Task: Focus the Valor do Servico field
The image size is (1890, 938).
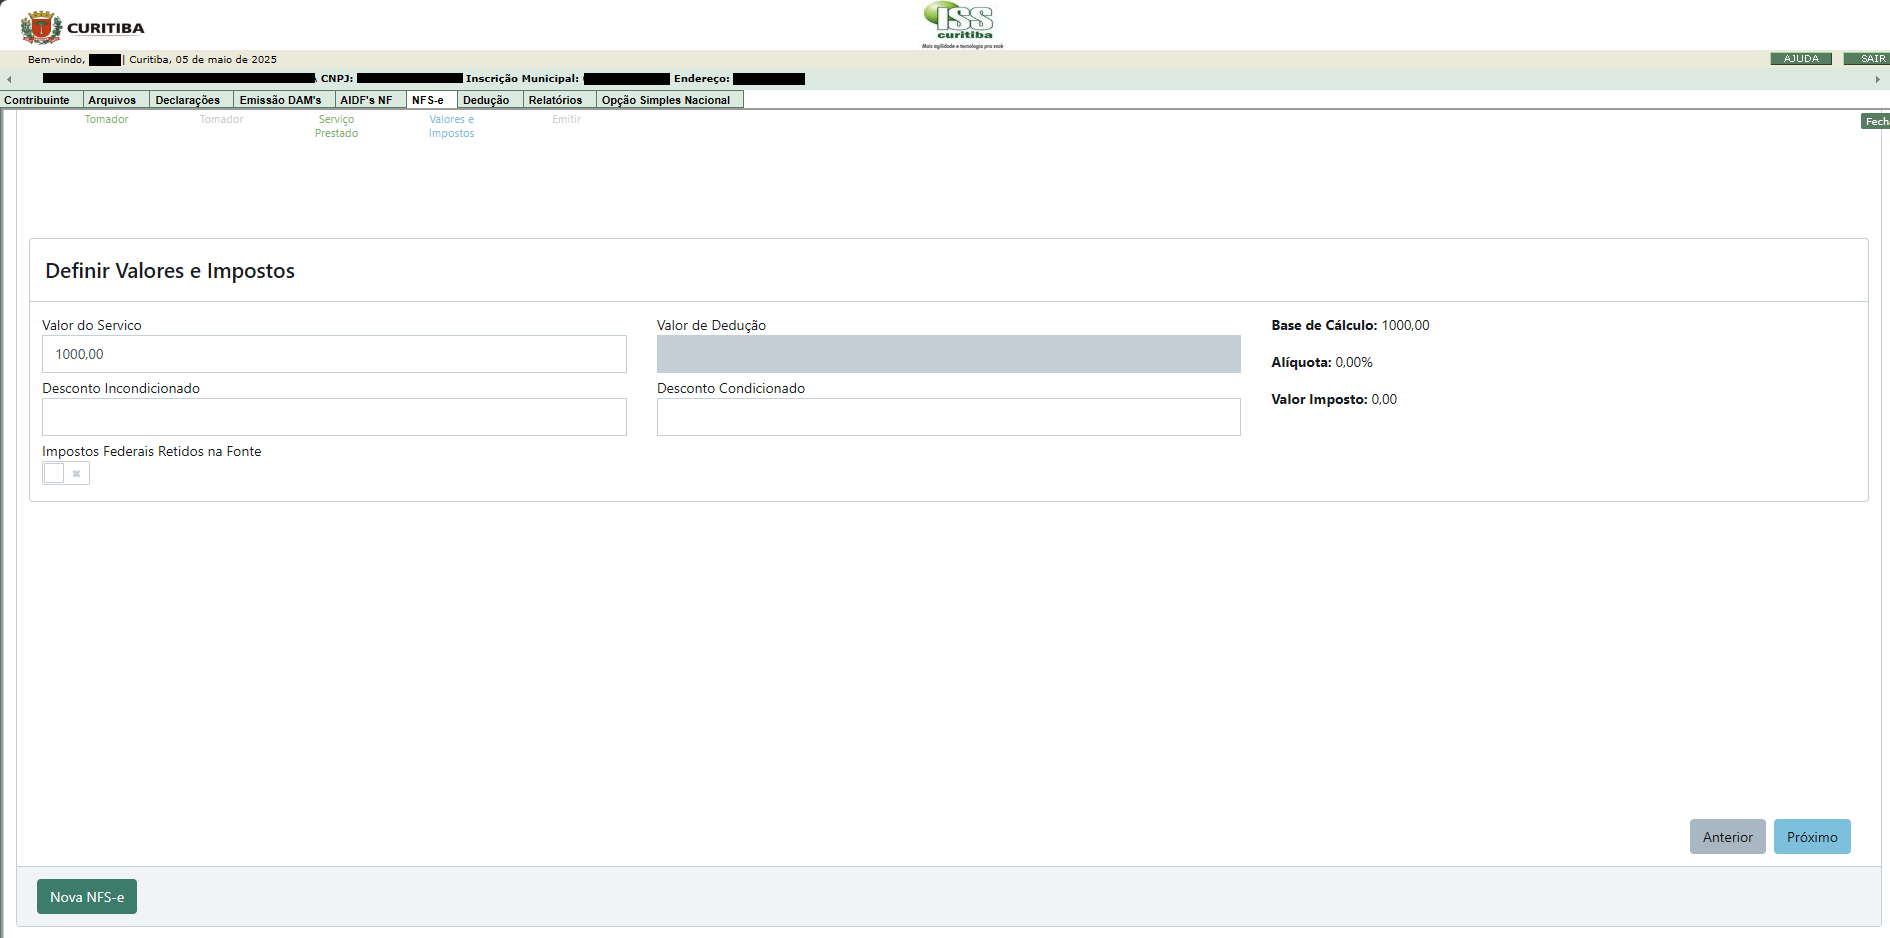Action: coord(334,354)
